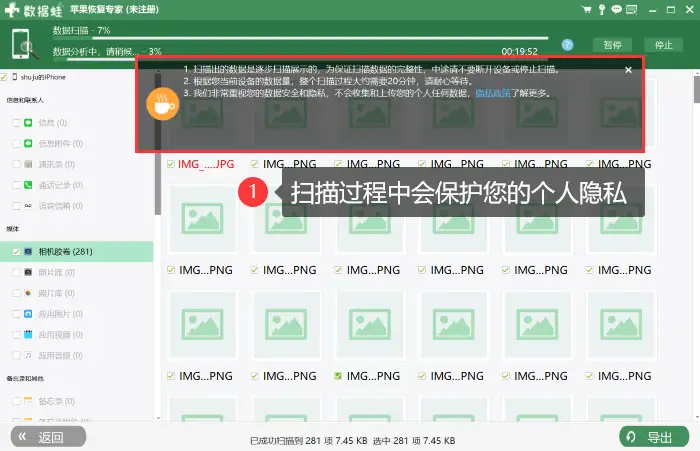Click the 数据扫描 progress bar

pyautogui.click(x=300, y=38)
